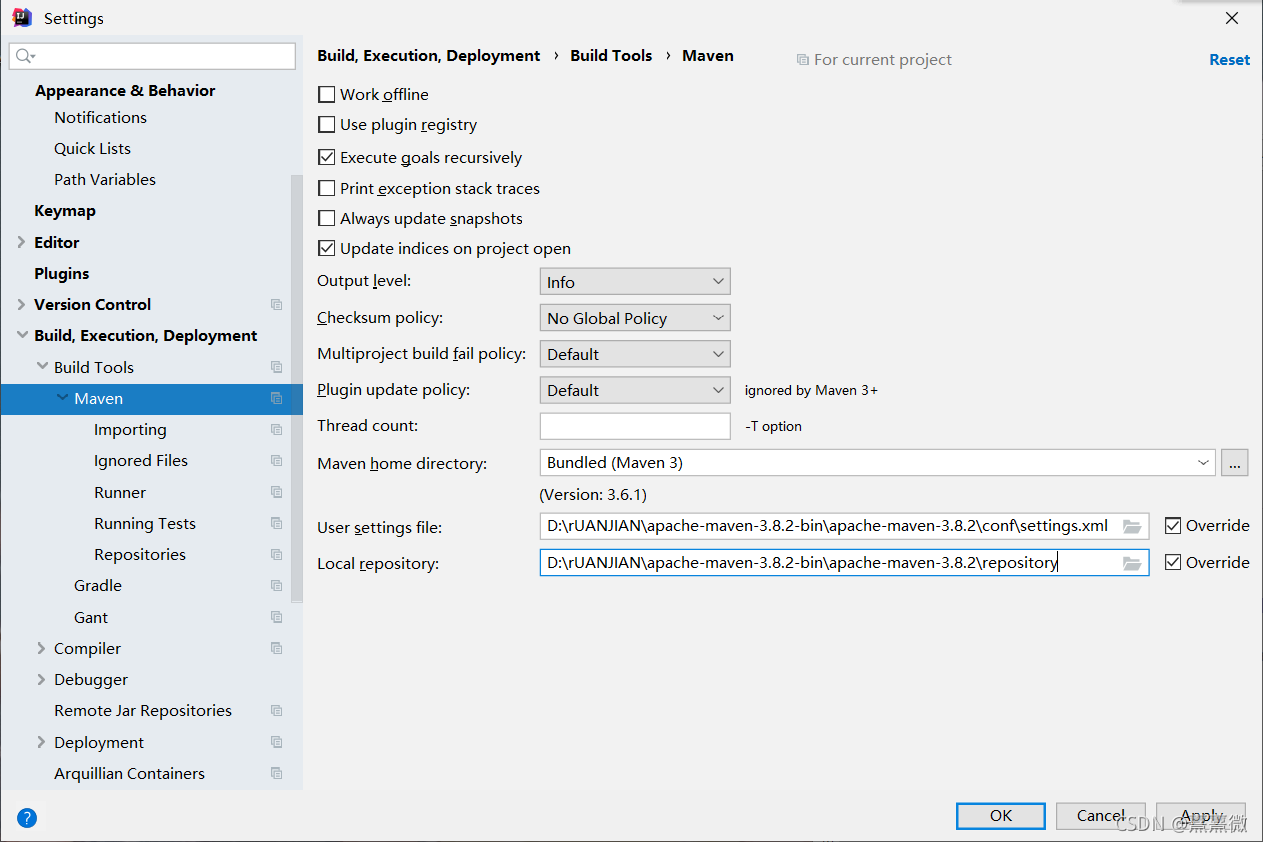Expand the Compiler tree node

point(42,648)
